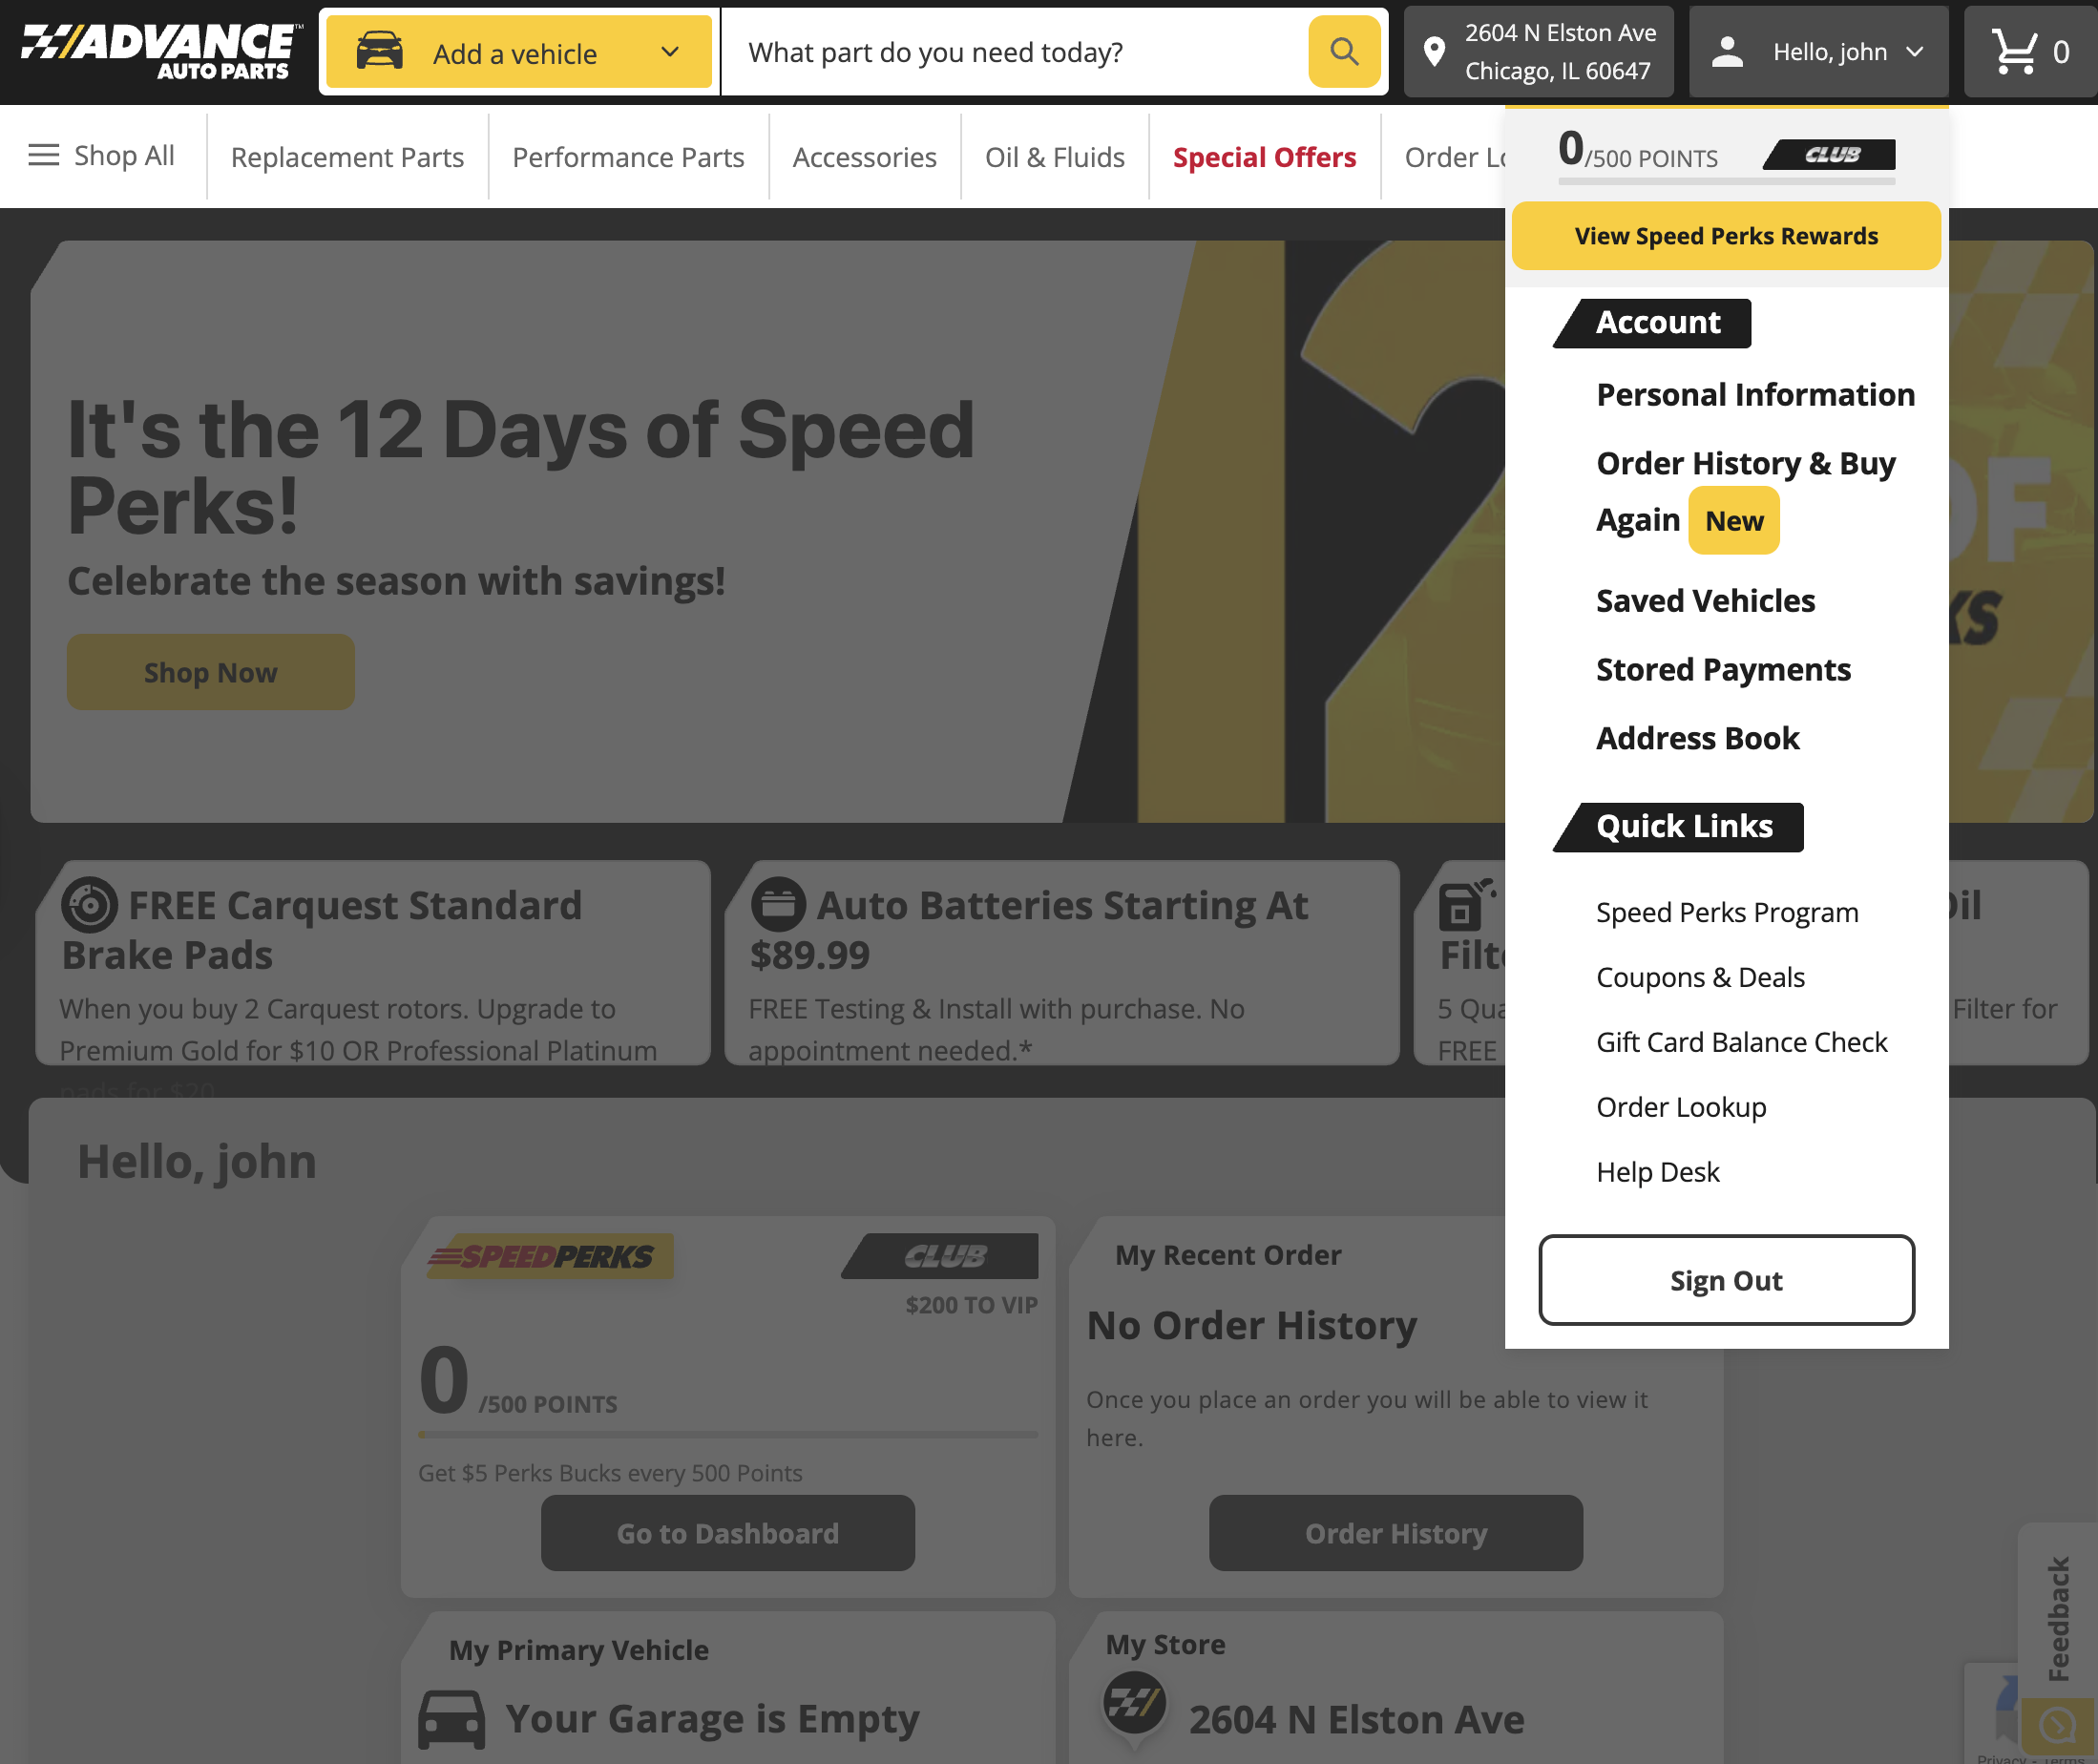Click the Shop Now button
The image size is (2098, 1764).
210,672
